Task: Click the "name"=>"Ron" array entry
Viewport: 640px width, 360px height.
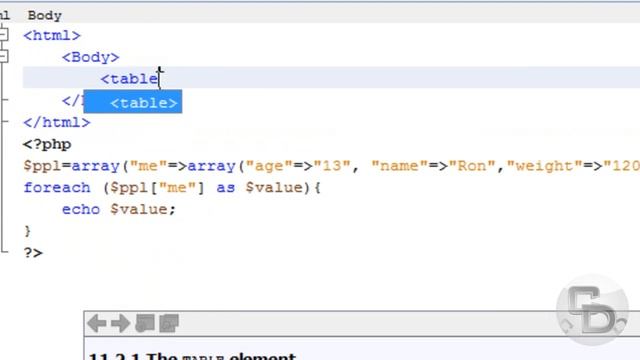Action: [x=433, y=166]
